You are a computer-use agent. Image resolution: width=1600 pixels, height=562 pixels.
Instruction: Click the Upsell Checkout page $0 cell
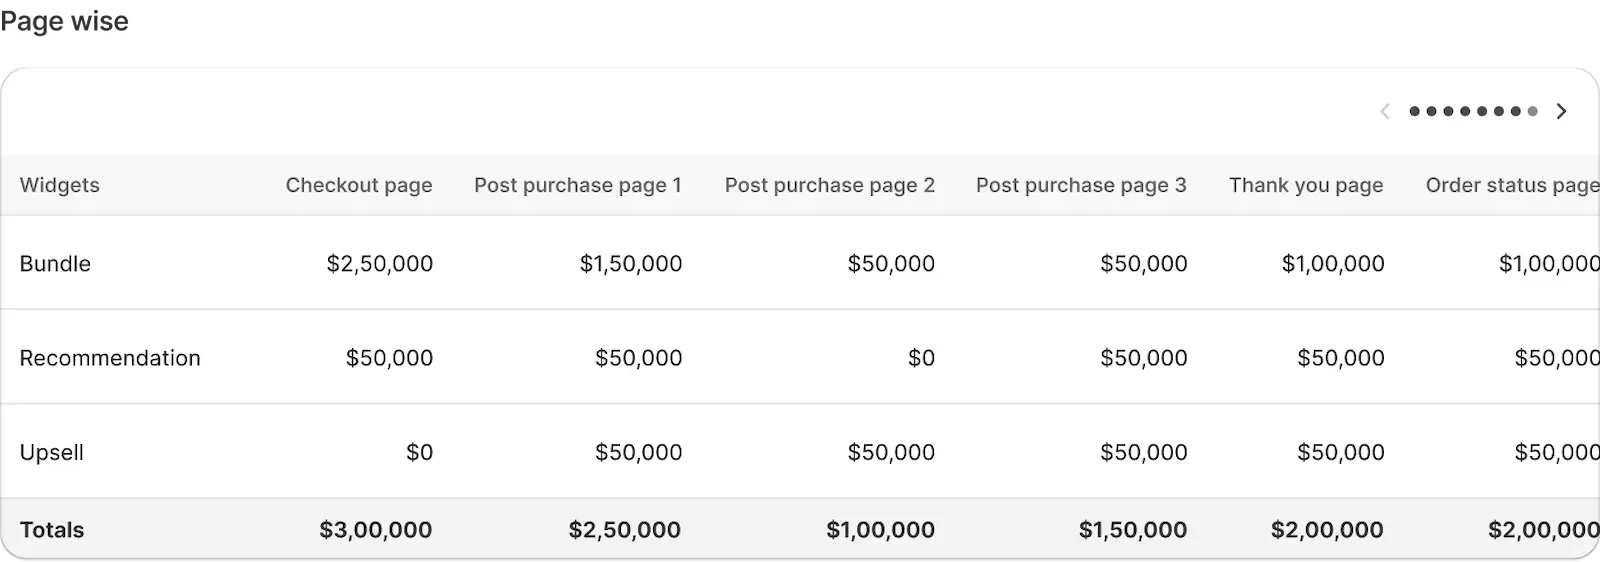419,452
